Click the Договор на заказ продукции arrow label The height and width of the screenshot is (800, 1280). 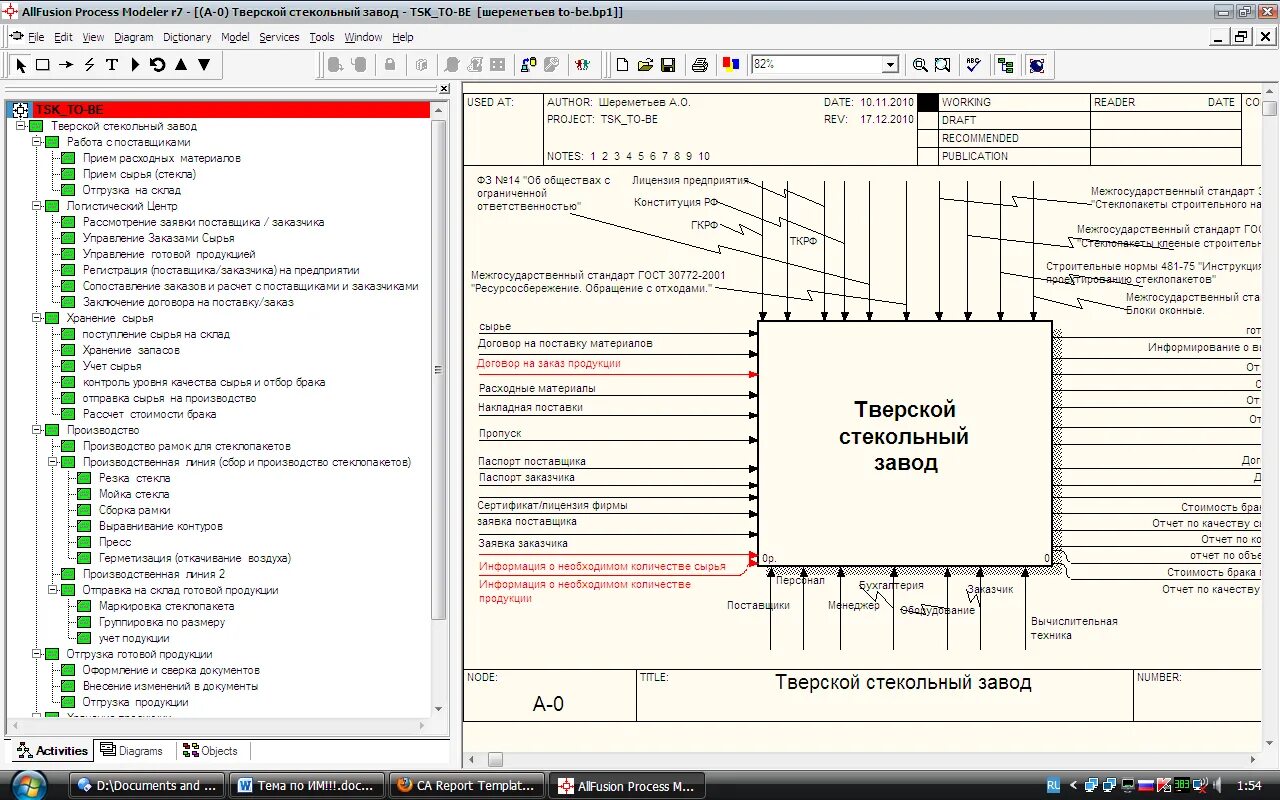click(548, 364)
